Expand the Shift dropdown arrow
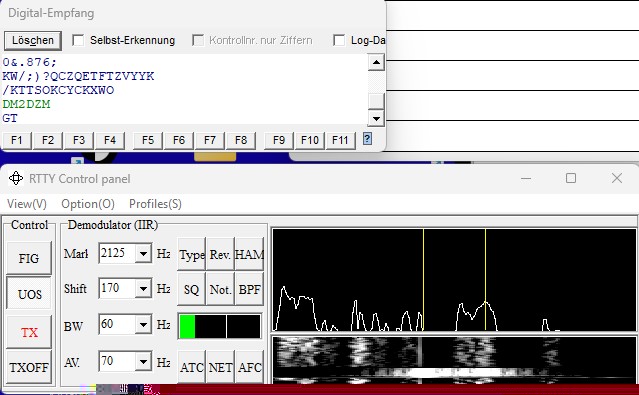The image size is (639, 395). pos(143,288)
